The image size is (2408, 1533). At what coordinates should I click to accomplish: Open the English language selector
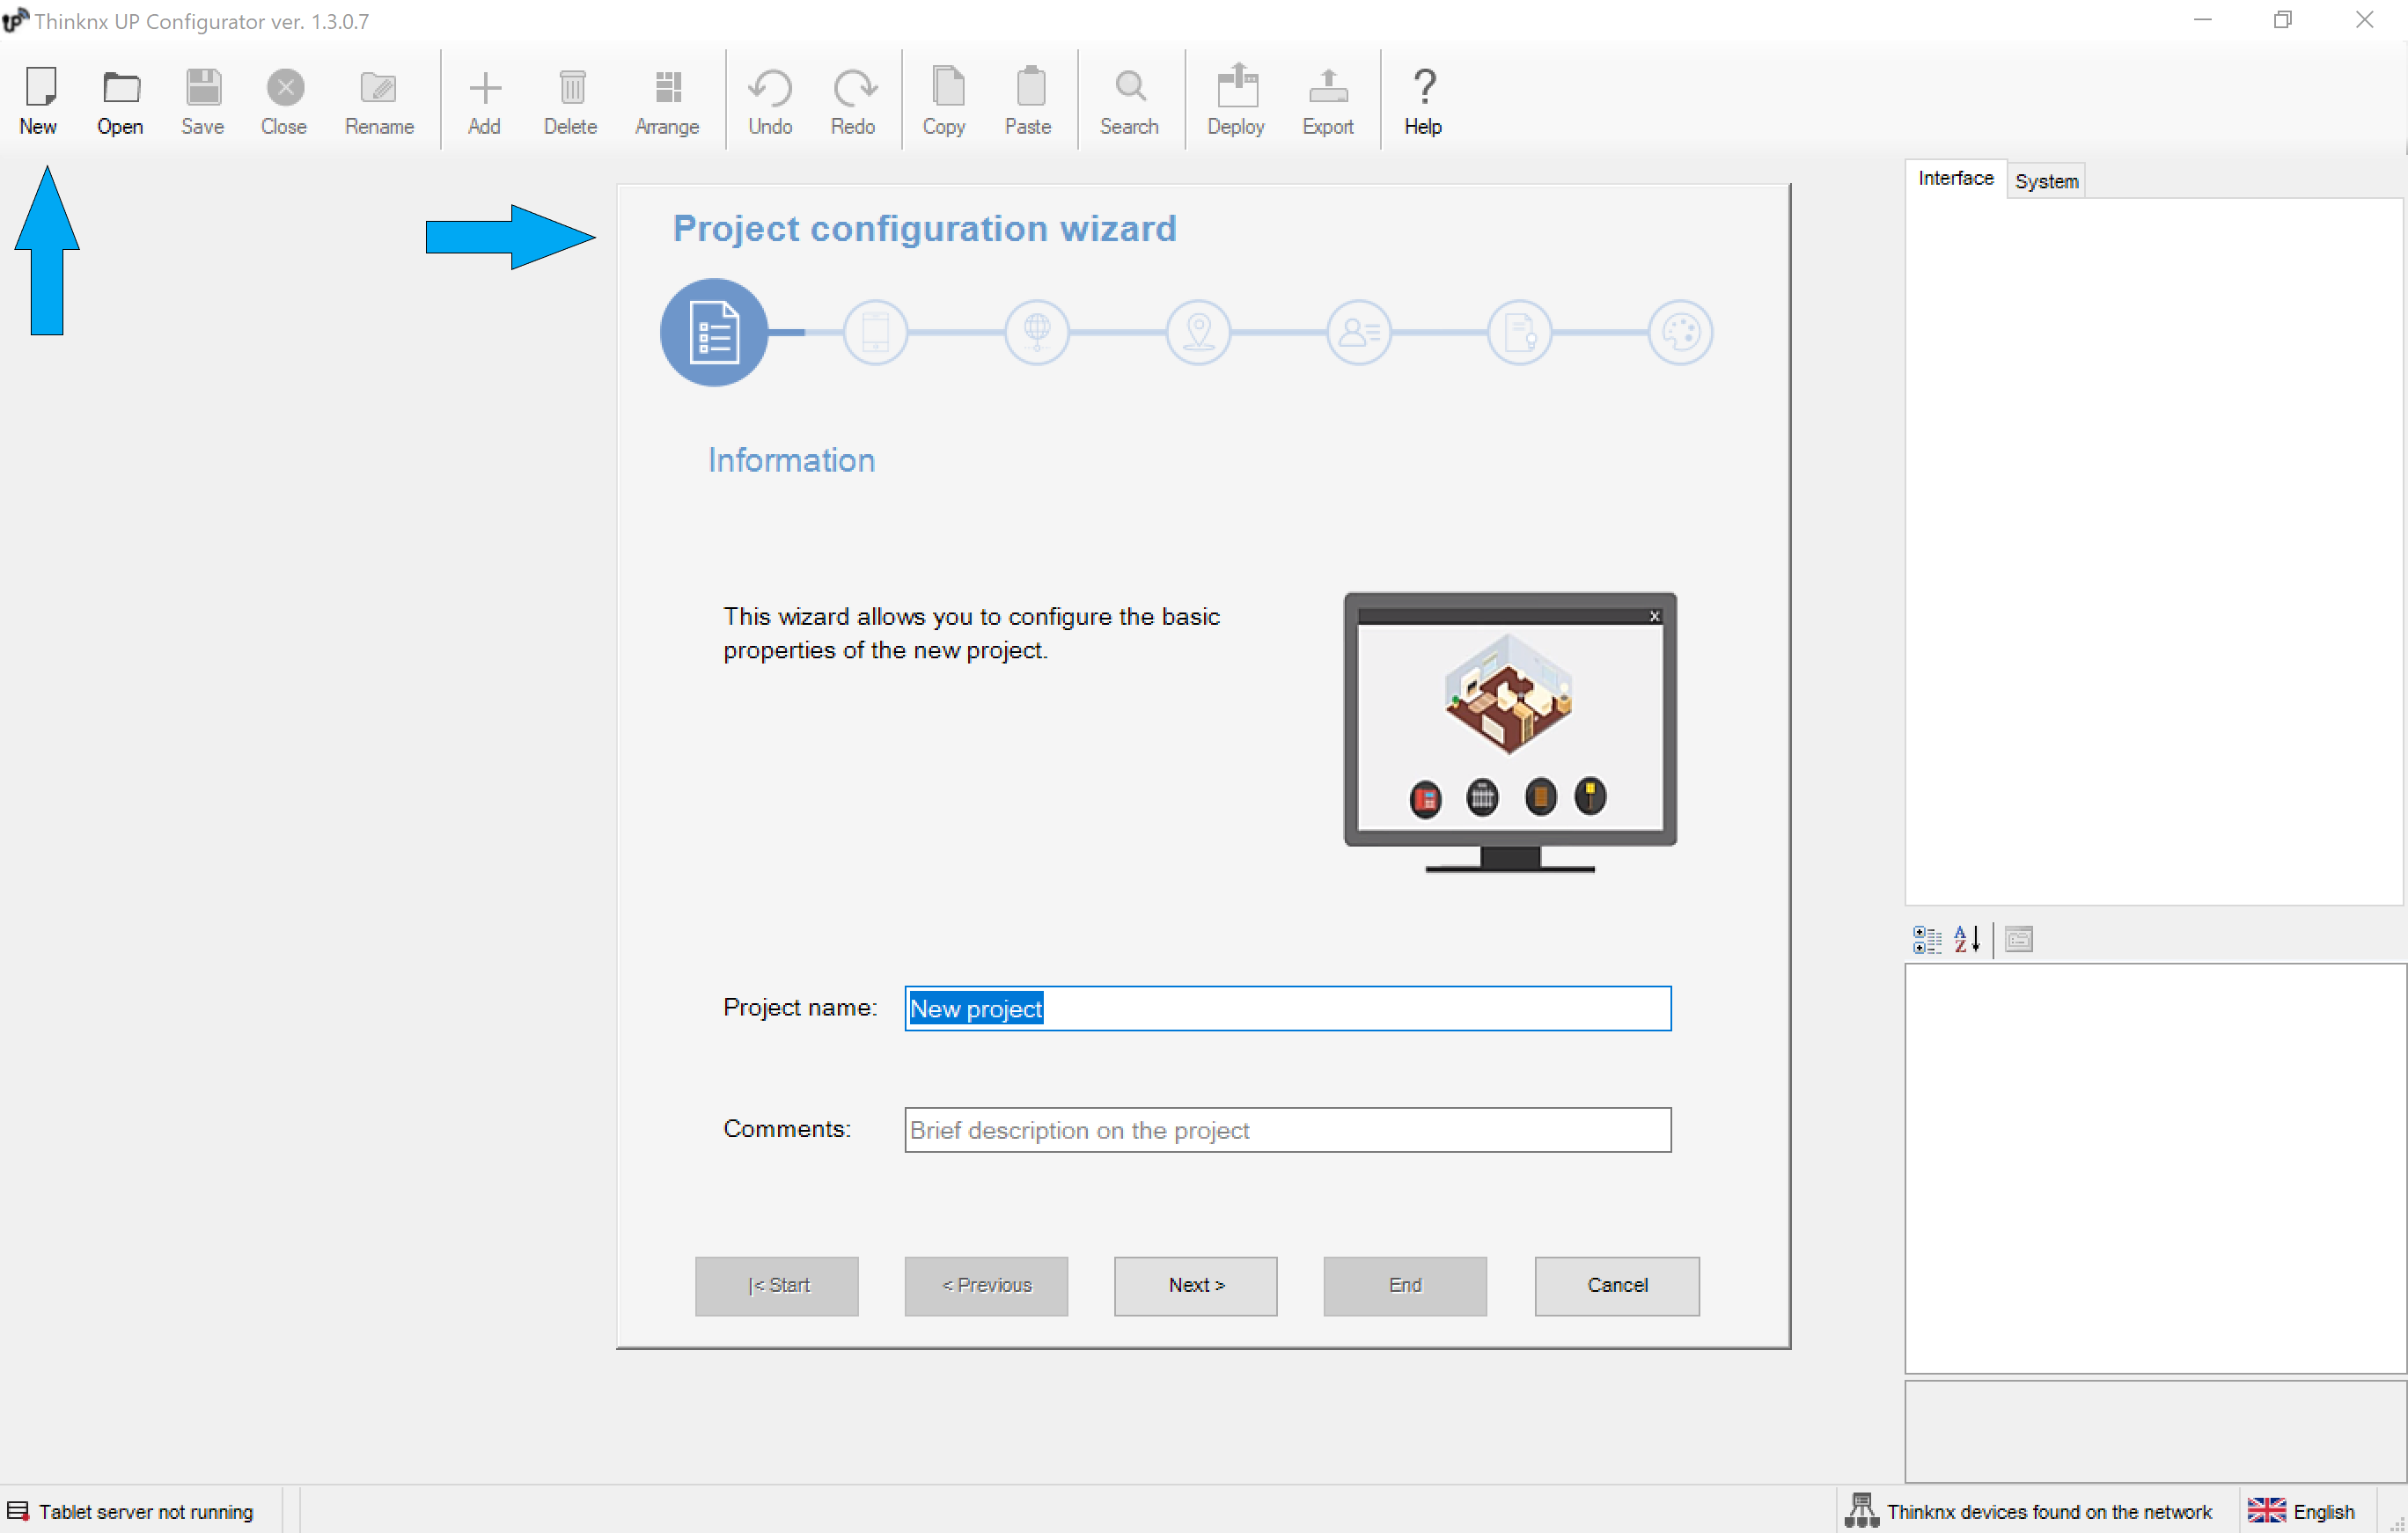[x=2301, y=1511]
